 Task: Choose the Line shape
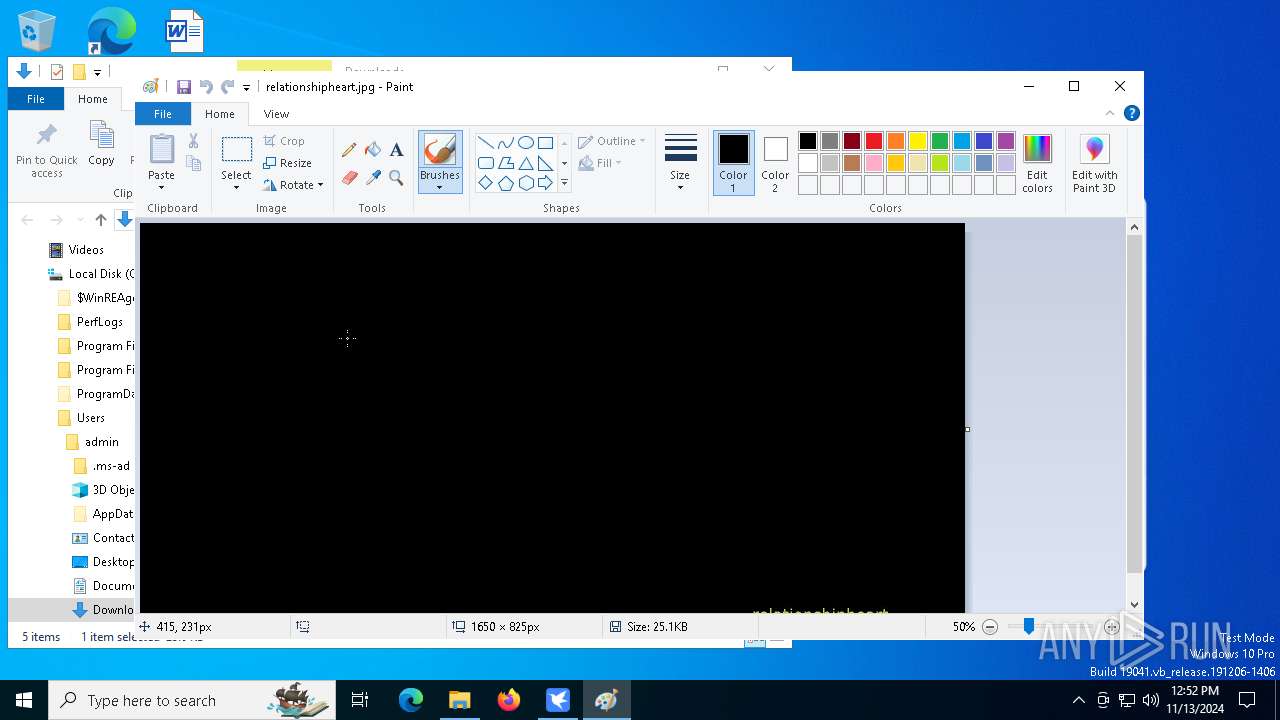click(x=485, y=142)
